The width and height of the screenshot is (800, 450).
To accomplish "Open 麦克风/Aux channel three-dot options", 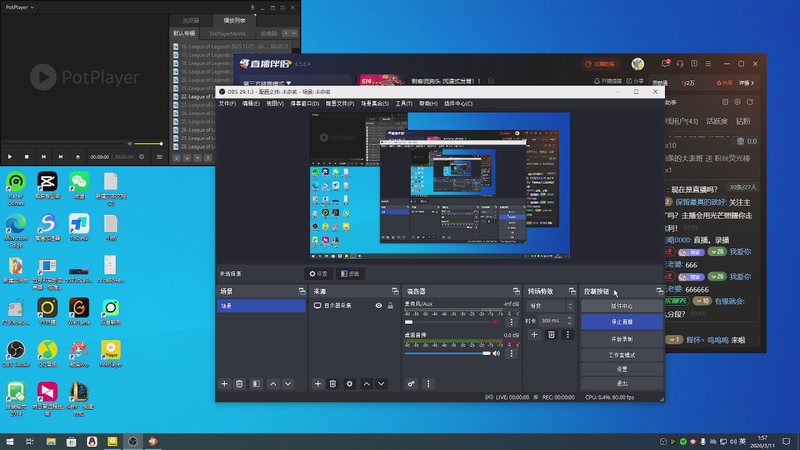I will click(512, 322).
